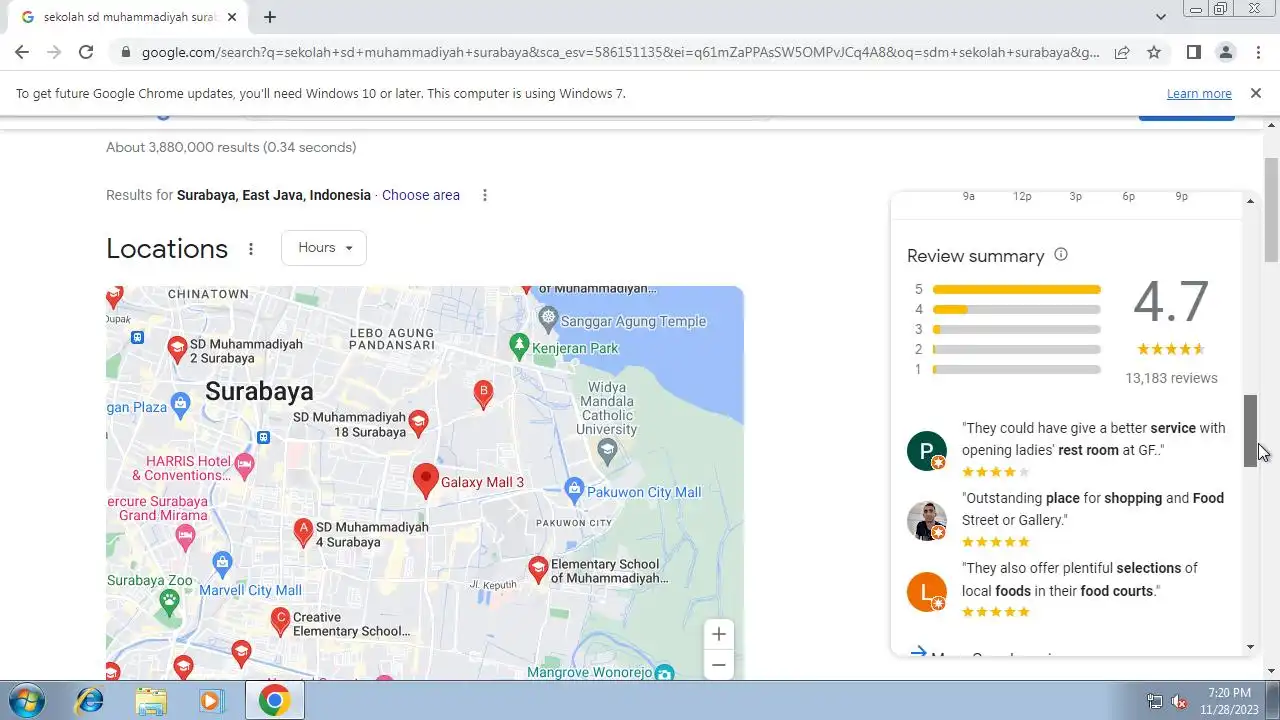Click the Widya Mandala Catholic University marker
This screenshot has width=1280, height=720.
coord(607,452)
